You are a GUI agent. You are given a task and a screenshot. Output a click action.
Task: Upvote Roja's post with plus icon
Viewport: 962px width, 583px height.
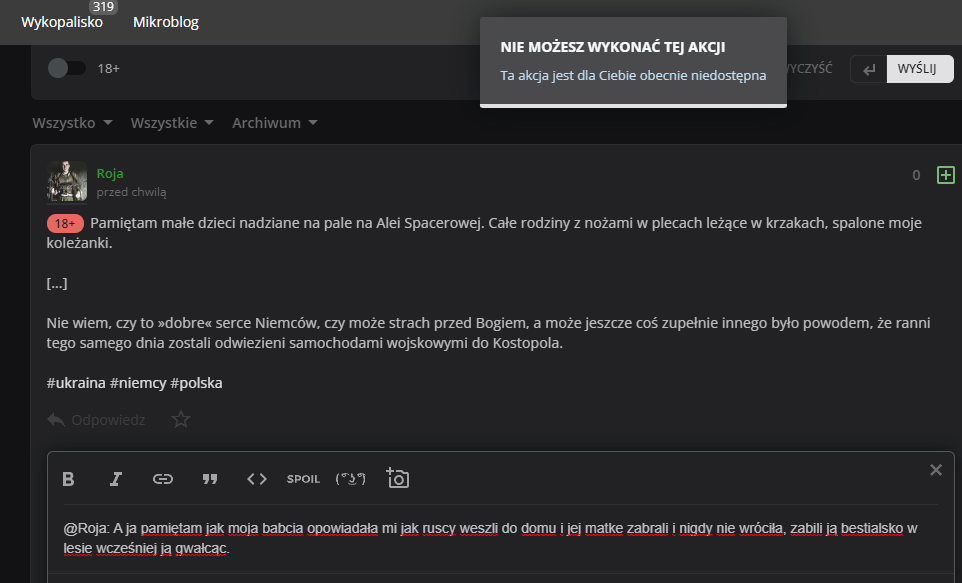pyautogui.click(x=945, y=175)
